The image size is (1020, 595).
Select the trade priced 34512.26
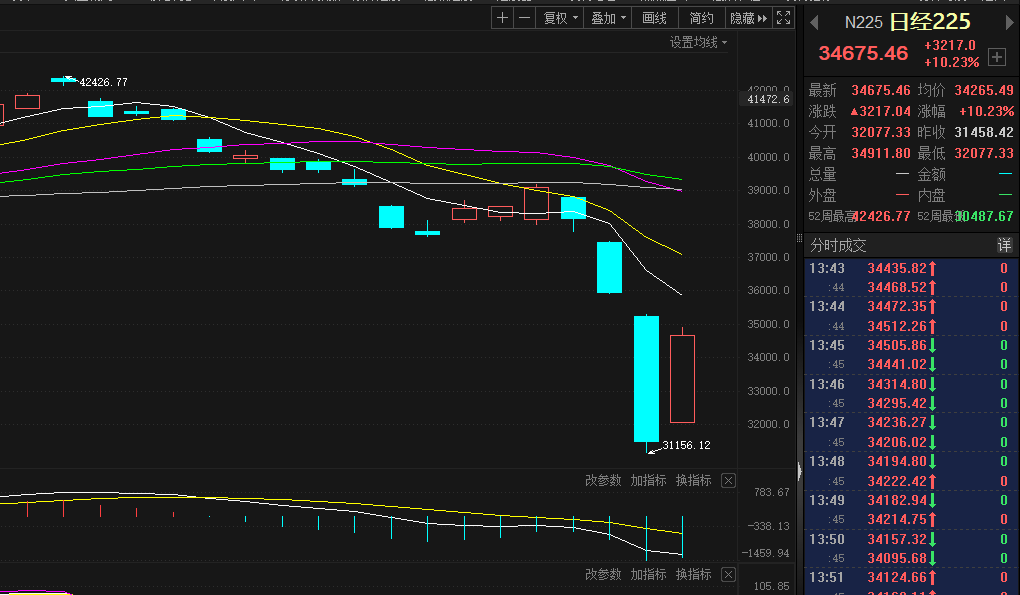pos(910,326)
